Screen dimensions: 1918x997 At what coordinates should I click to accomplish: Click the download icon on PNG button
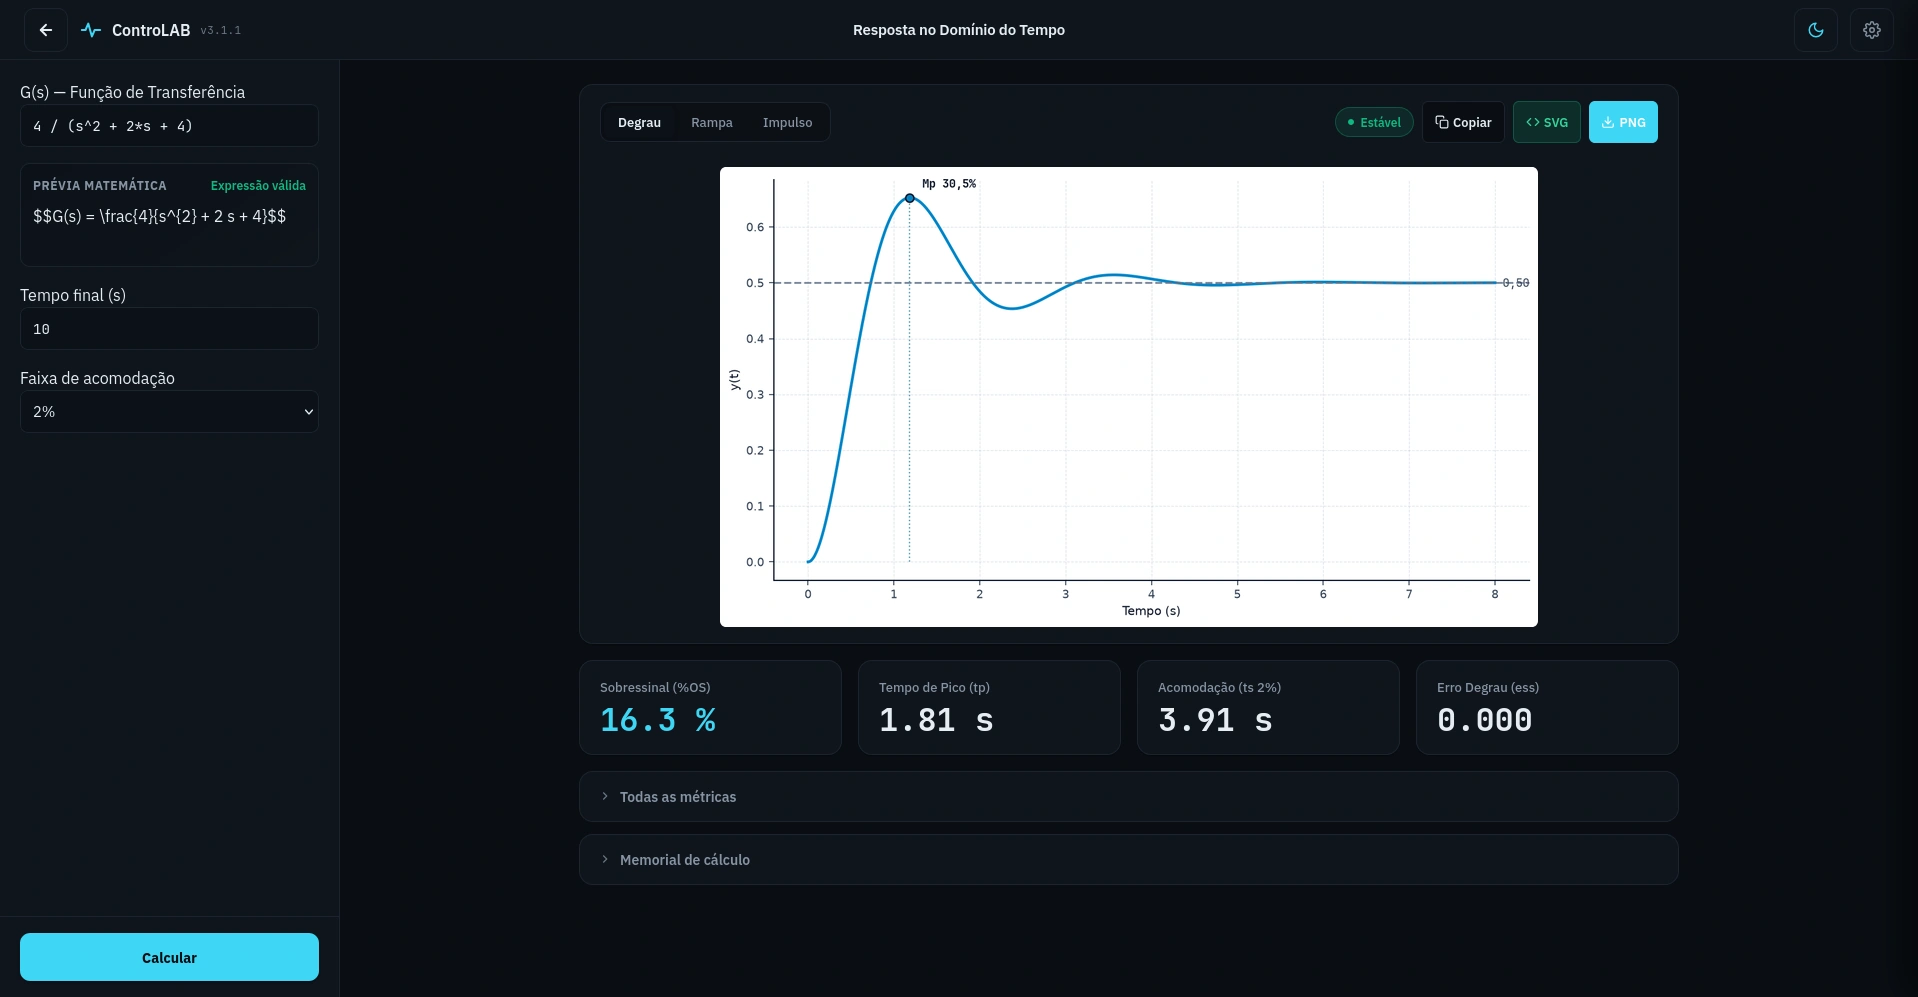(1608, 122)
